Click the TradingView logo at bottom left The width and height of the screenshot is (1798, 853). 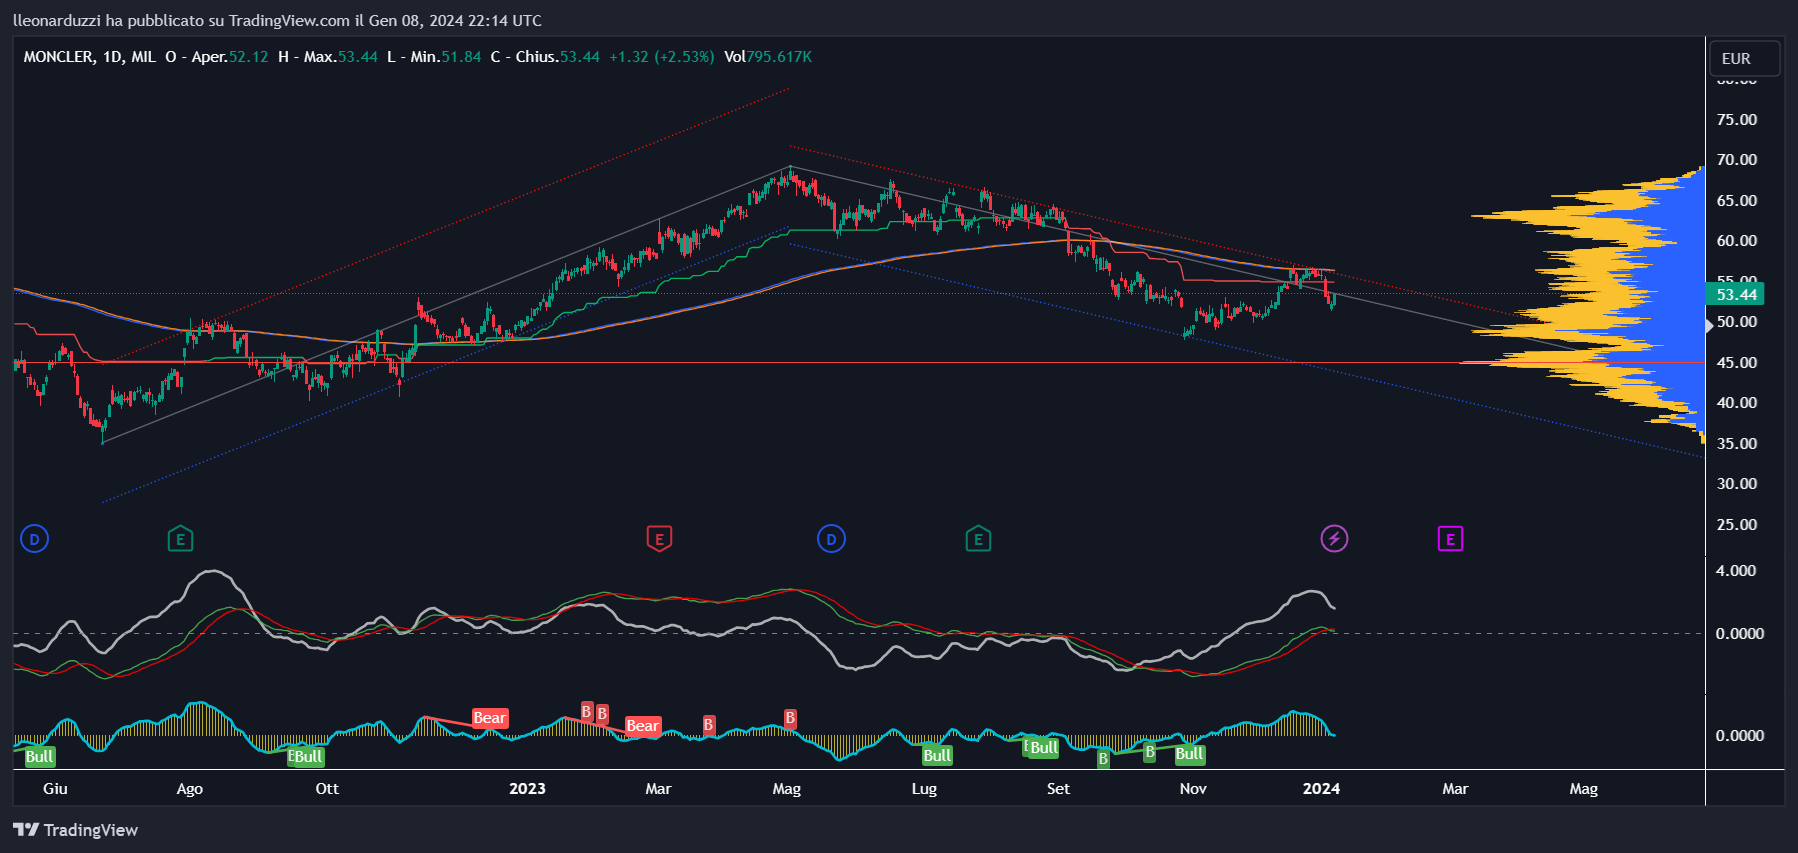[75, 830]
